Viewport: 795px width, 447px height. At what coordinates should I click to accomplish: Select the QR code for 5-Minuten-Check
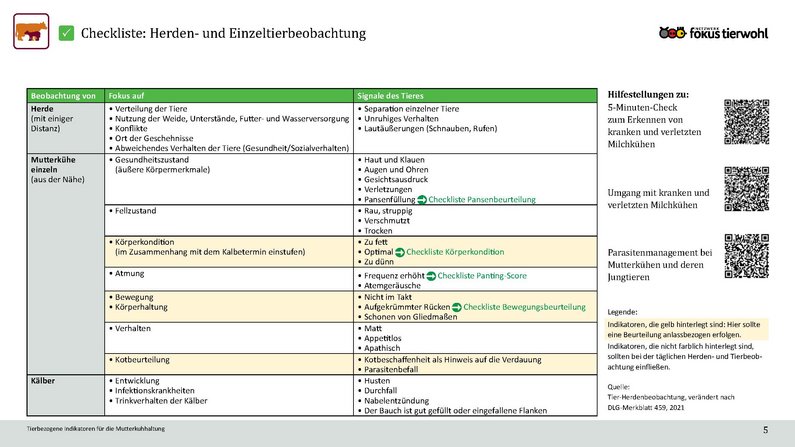click(749, 124)
